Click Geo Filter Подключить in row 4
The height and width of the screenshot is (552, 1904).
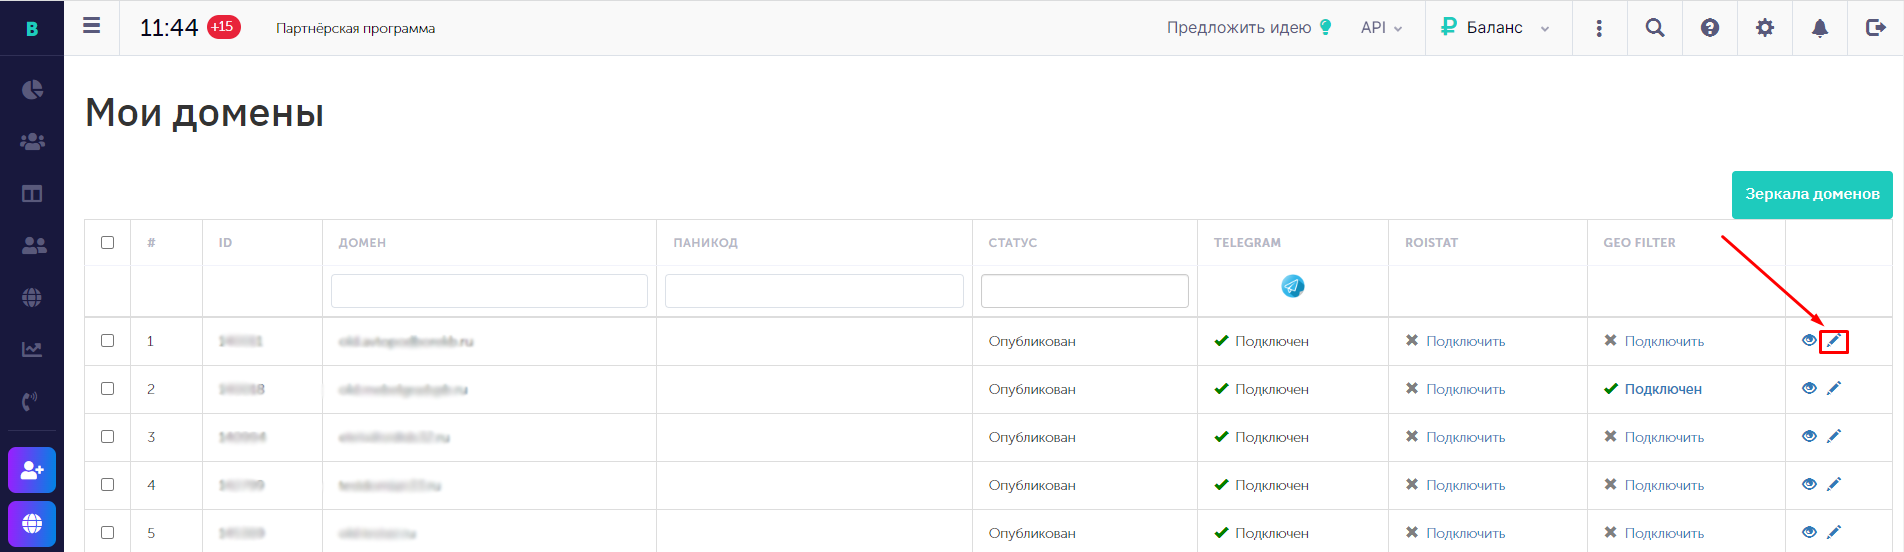[x=1664, y=485]
